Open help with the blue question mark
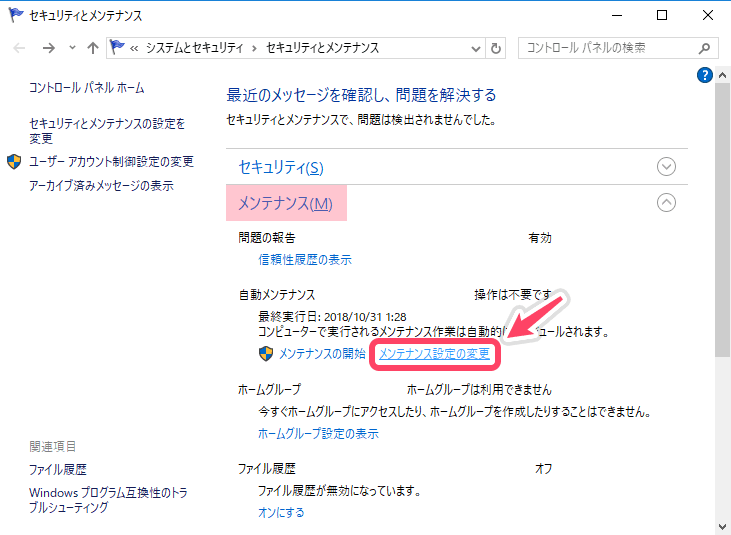The image size is (731, 535). coord(704,75)
